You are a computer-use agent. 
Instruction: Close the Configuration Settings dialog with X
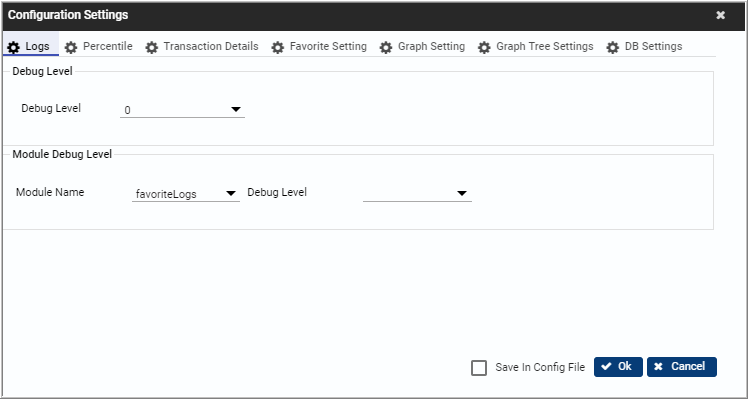[720, 15]
